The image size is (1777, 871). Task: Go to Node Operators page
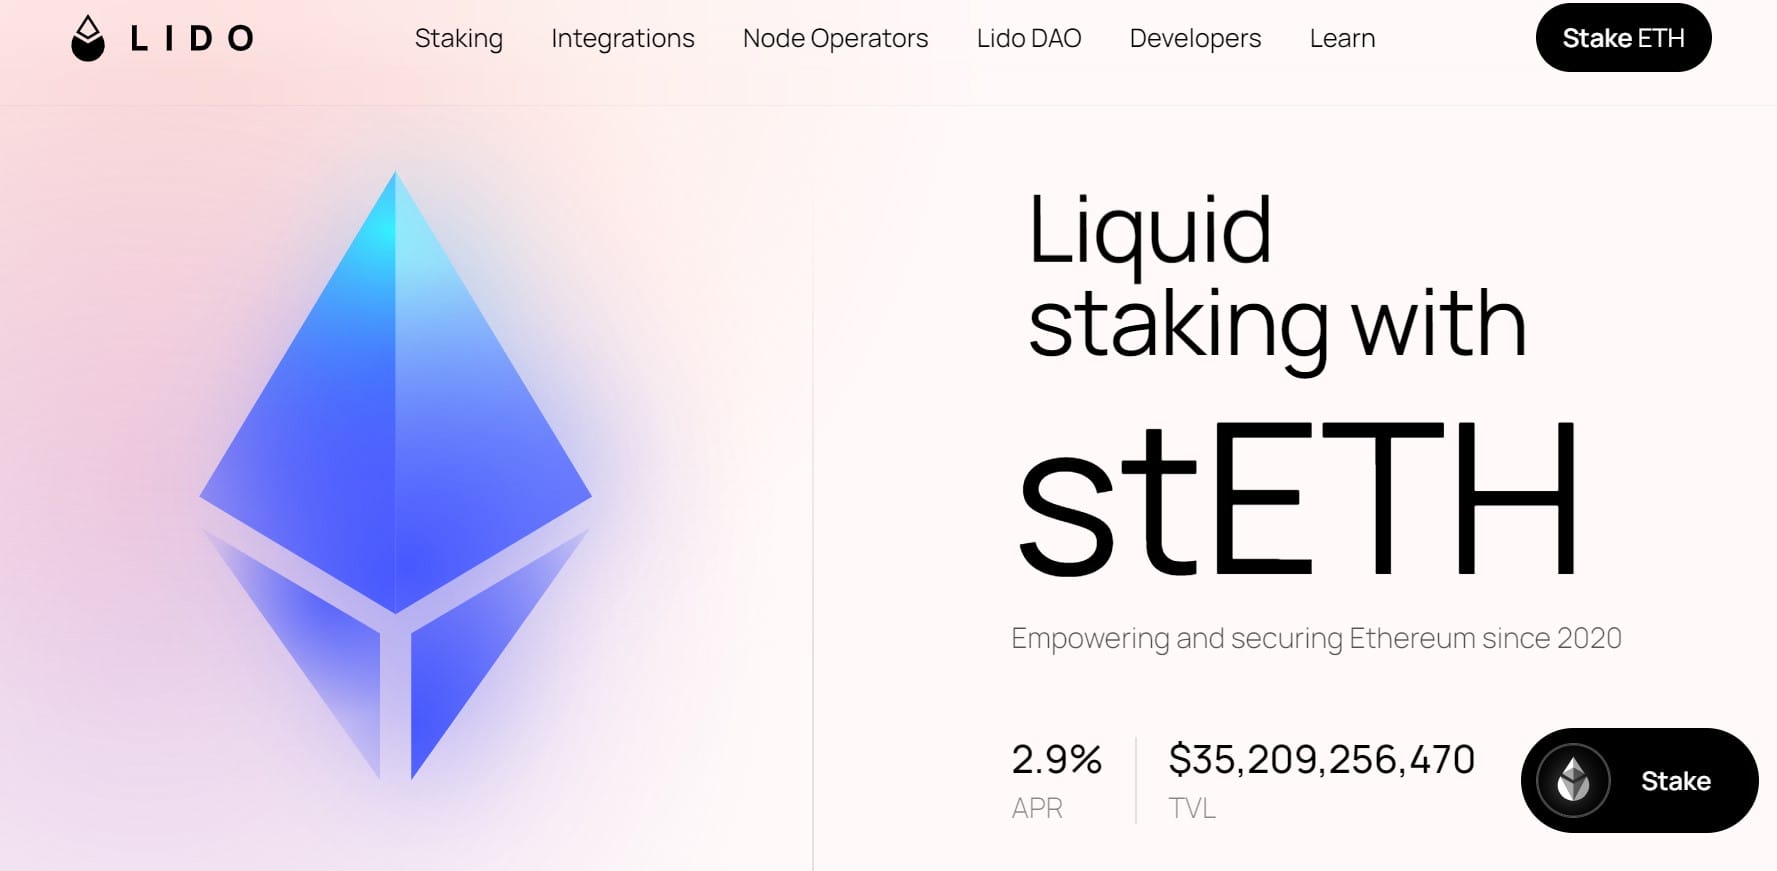click(x=835, y=39)
